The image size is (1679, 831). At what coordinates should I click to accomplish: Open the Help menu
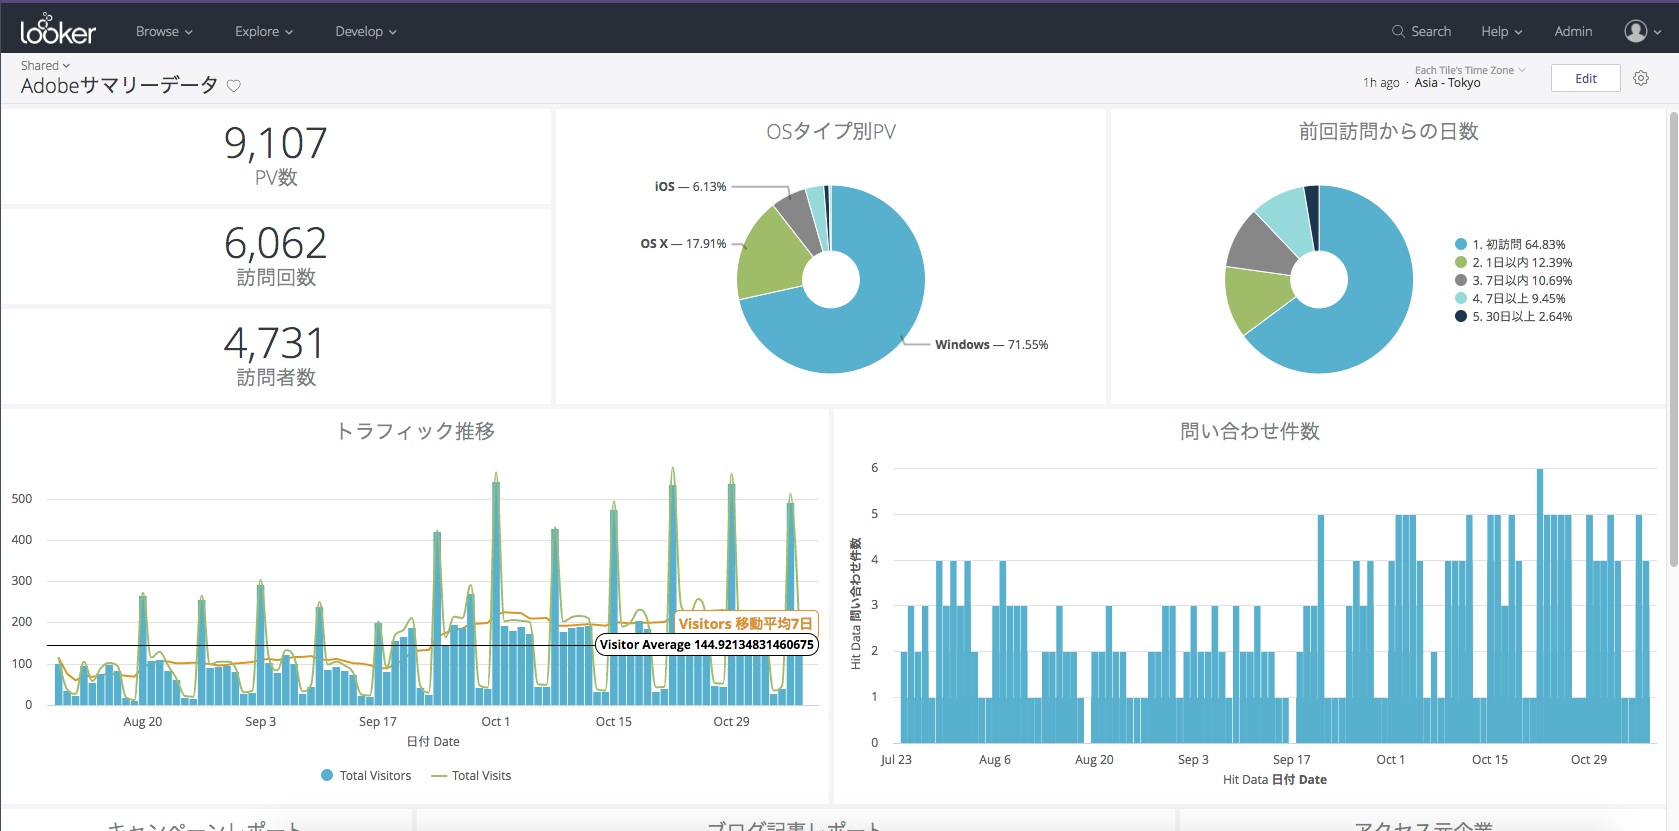click(x=1501, y=31)
